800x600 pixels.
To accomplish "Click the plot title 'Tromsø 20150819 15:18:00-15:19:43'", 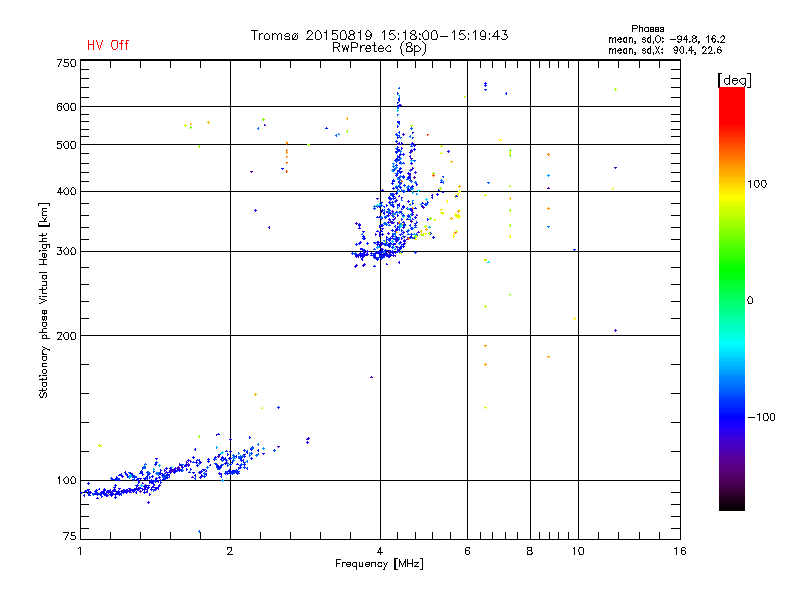I will click(379, 35).
